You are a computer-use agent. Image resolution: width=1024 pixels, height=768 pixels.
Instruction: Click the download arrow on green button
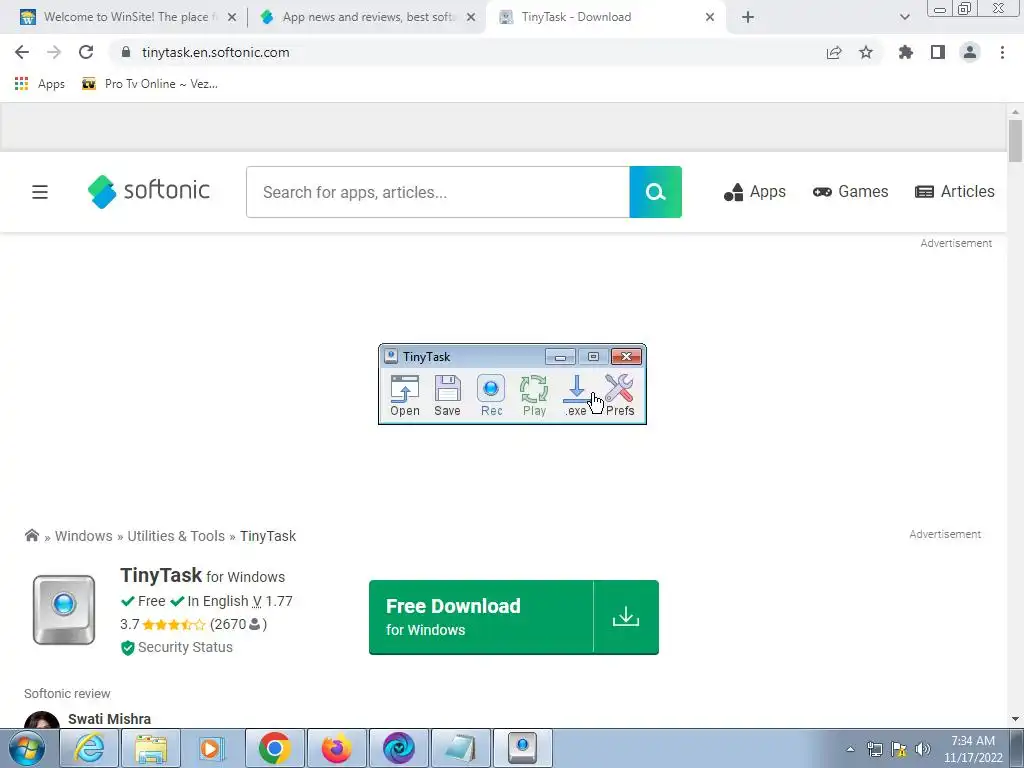626,617
